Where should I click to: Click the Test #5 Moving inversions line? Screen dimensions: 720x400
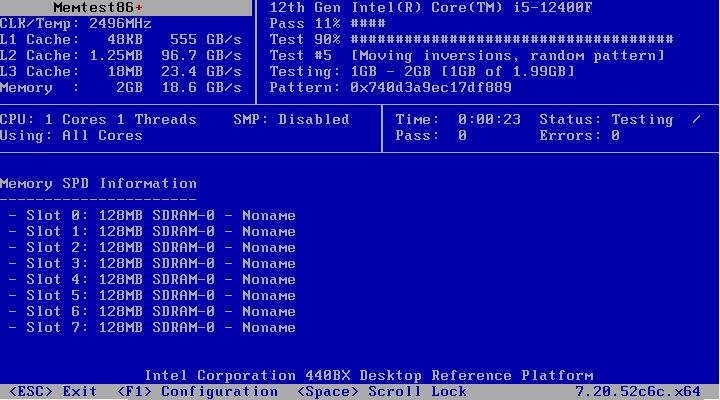coord(467,56)
